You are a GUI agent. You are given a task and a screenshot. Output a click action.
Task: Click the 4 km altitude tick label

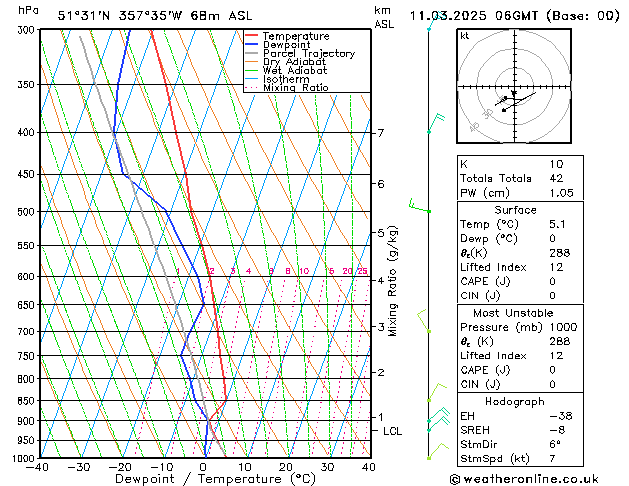pyautogui.click(x=381, y=280)
